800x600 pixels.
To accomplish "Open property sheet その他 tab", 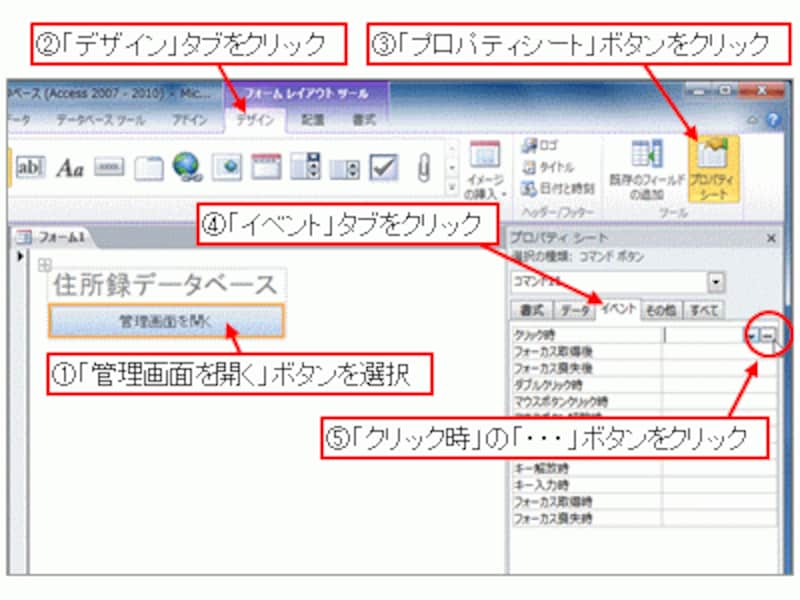I will [661, 310].
